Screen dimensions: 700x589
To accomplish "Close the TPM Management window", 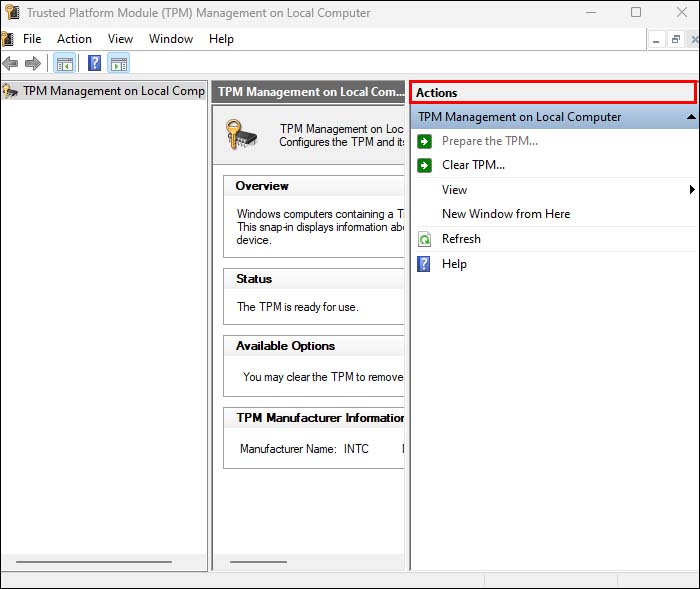I will point(682,12).
